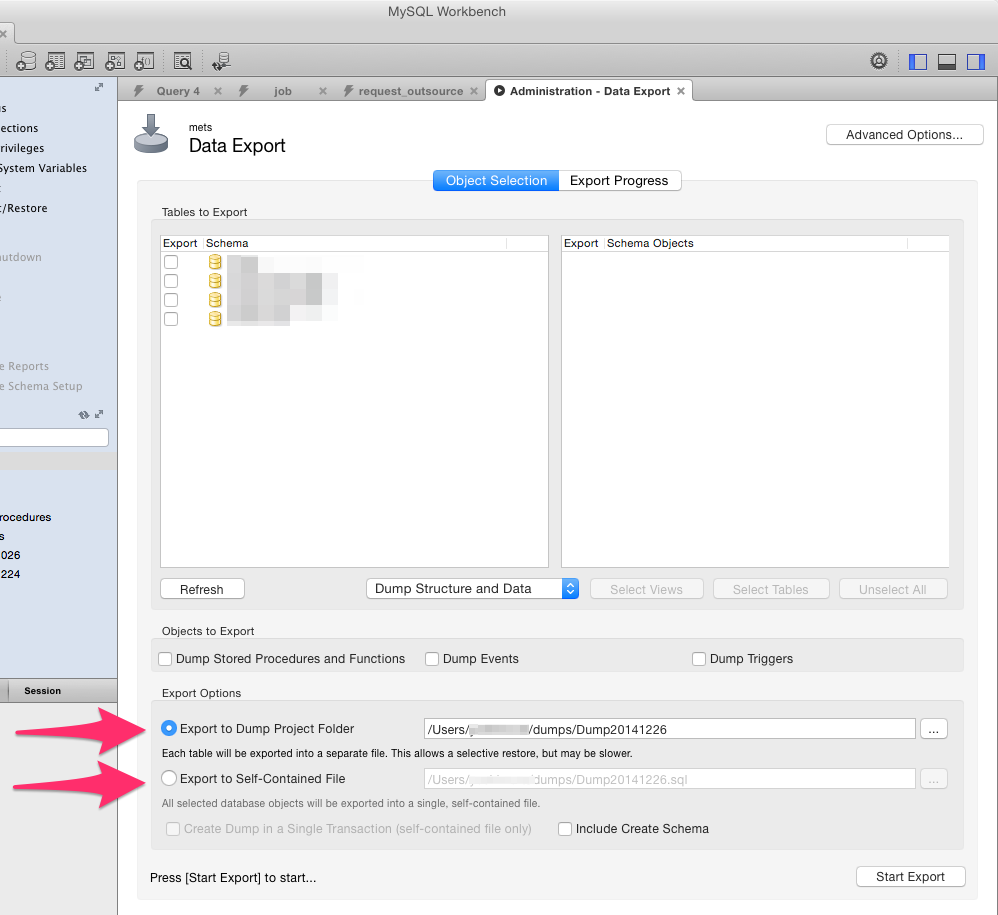Switch to the Query 4 tab
Image resolution: width=998 pixels, height=915 pixels.
[x=178, y=91]
